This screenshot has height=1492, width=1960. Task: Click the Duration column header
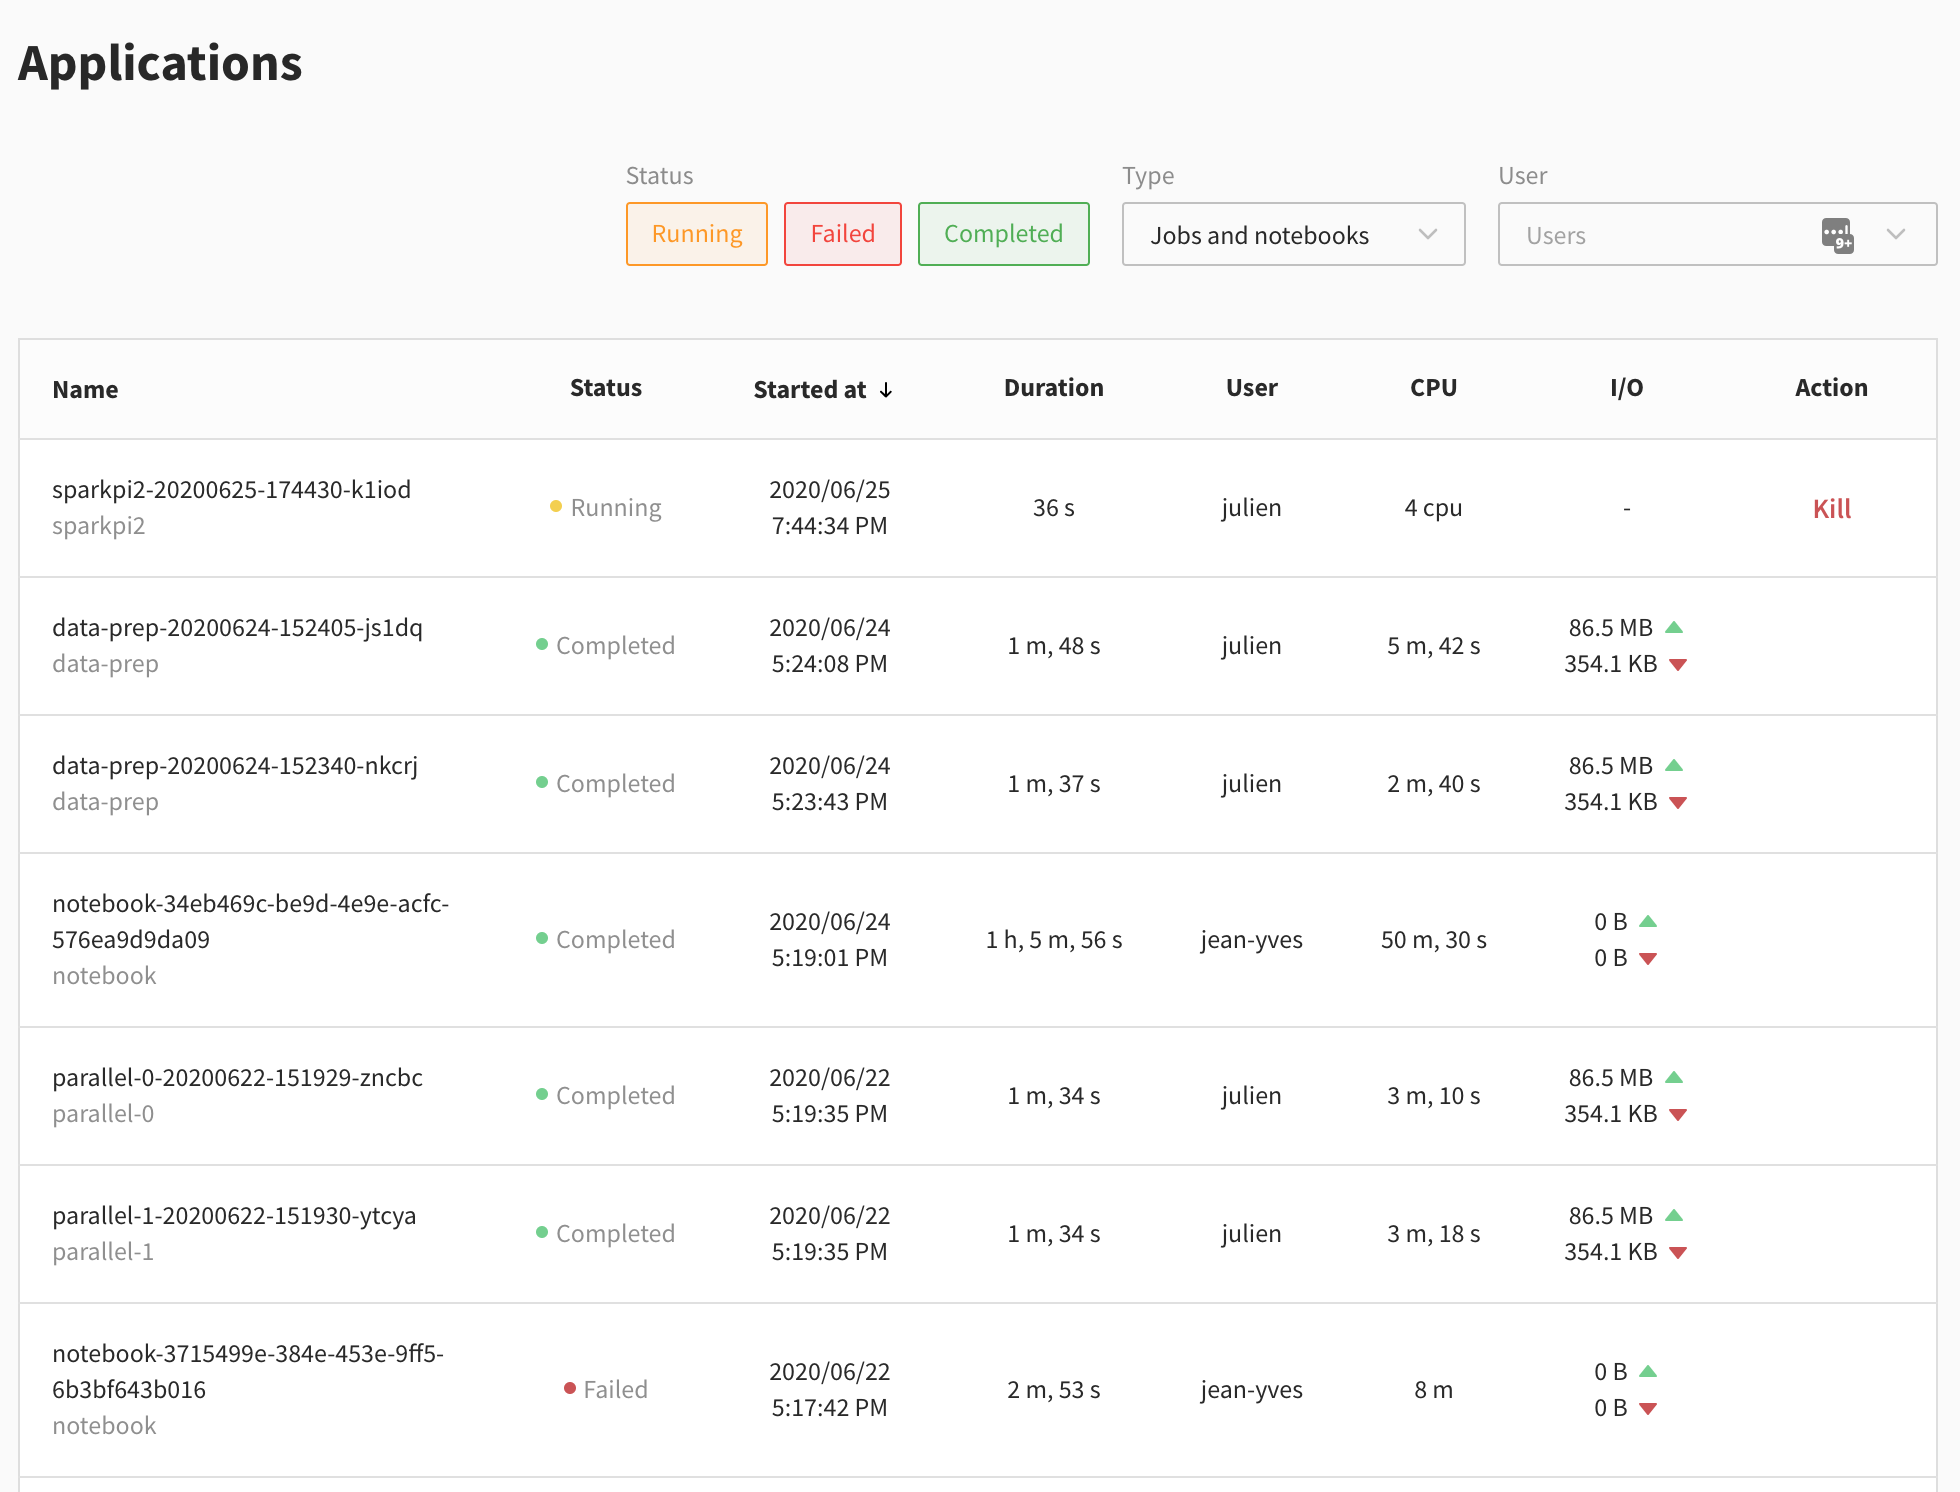(1054, 388)
